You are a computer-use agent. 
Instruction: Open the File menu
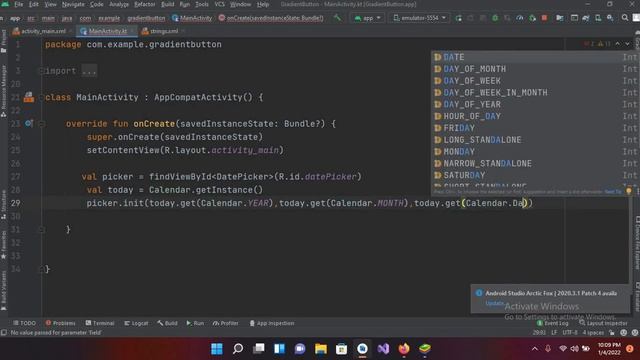coord(19,4)
